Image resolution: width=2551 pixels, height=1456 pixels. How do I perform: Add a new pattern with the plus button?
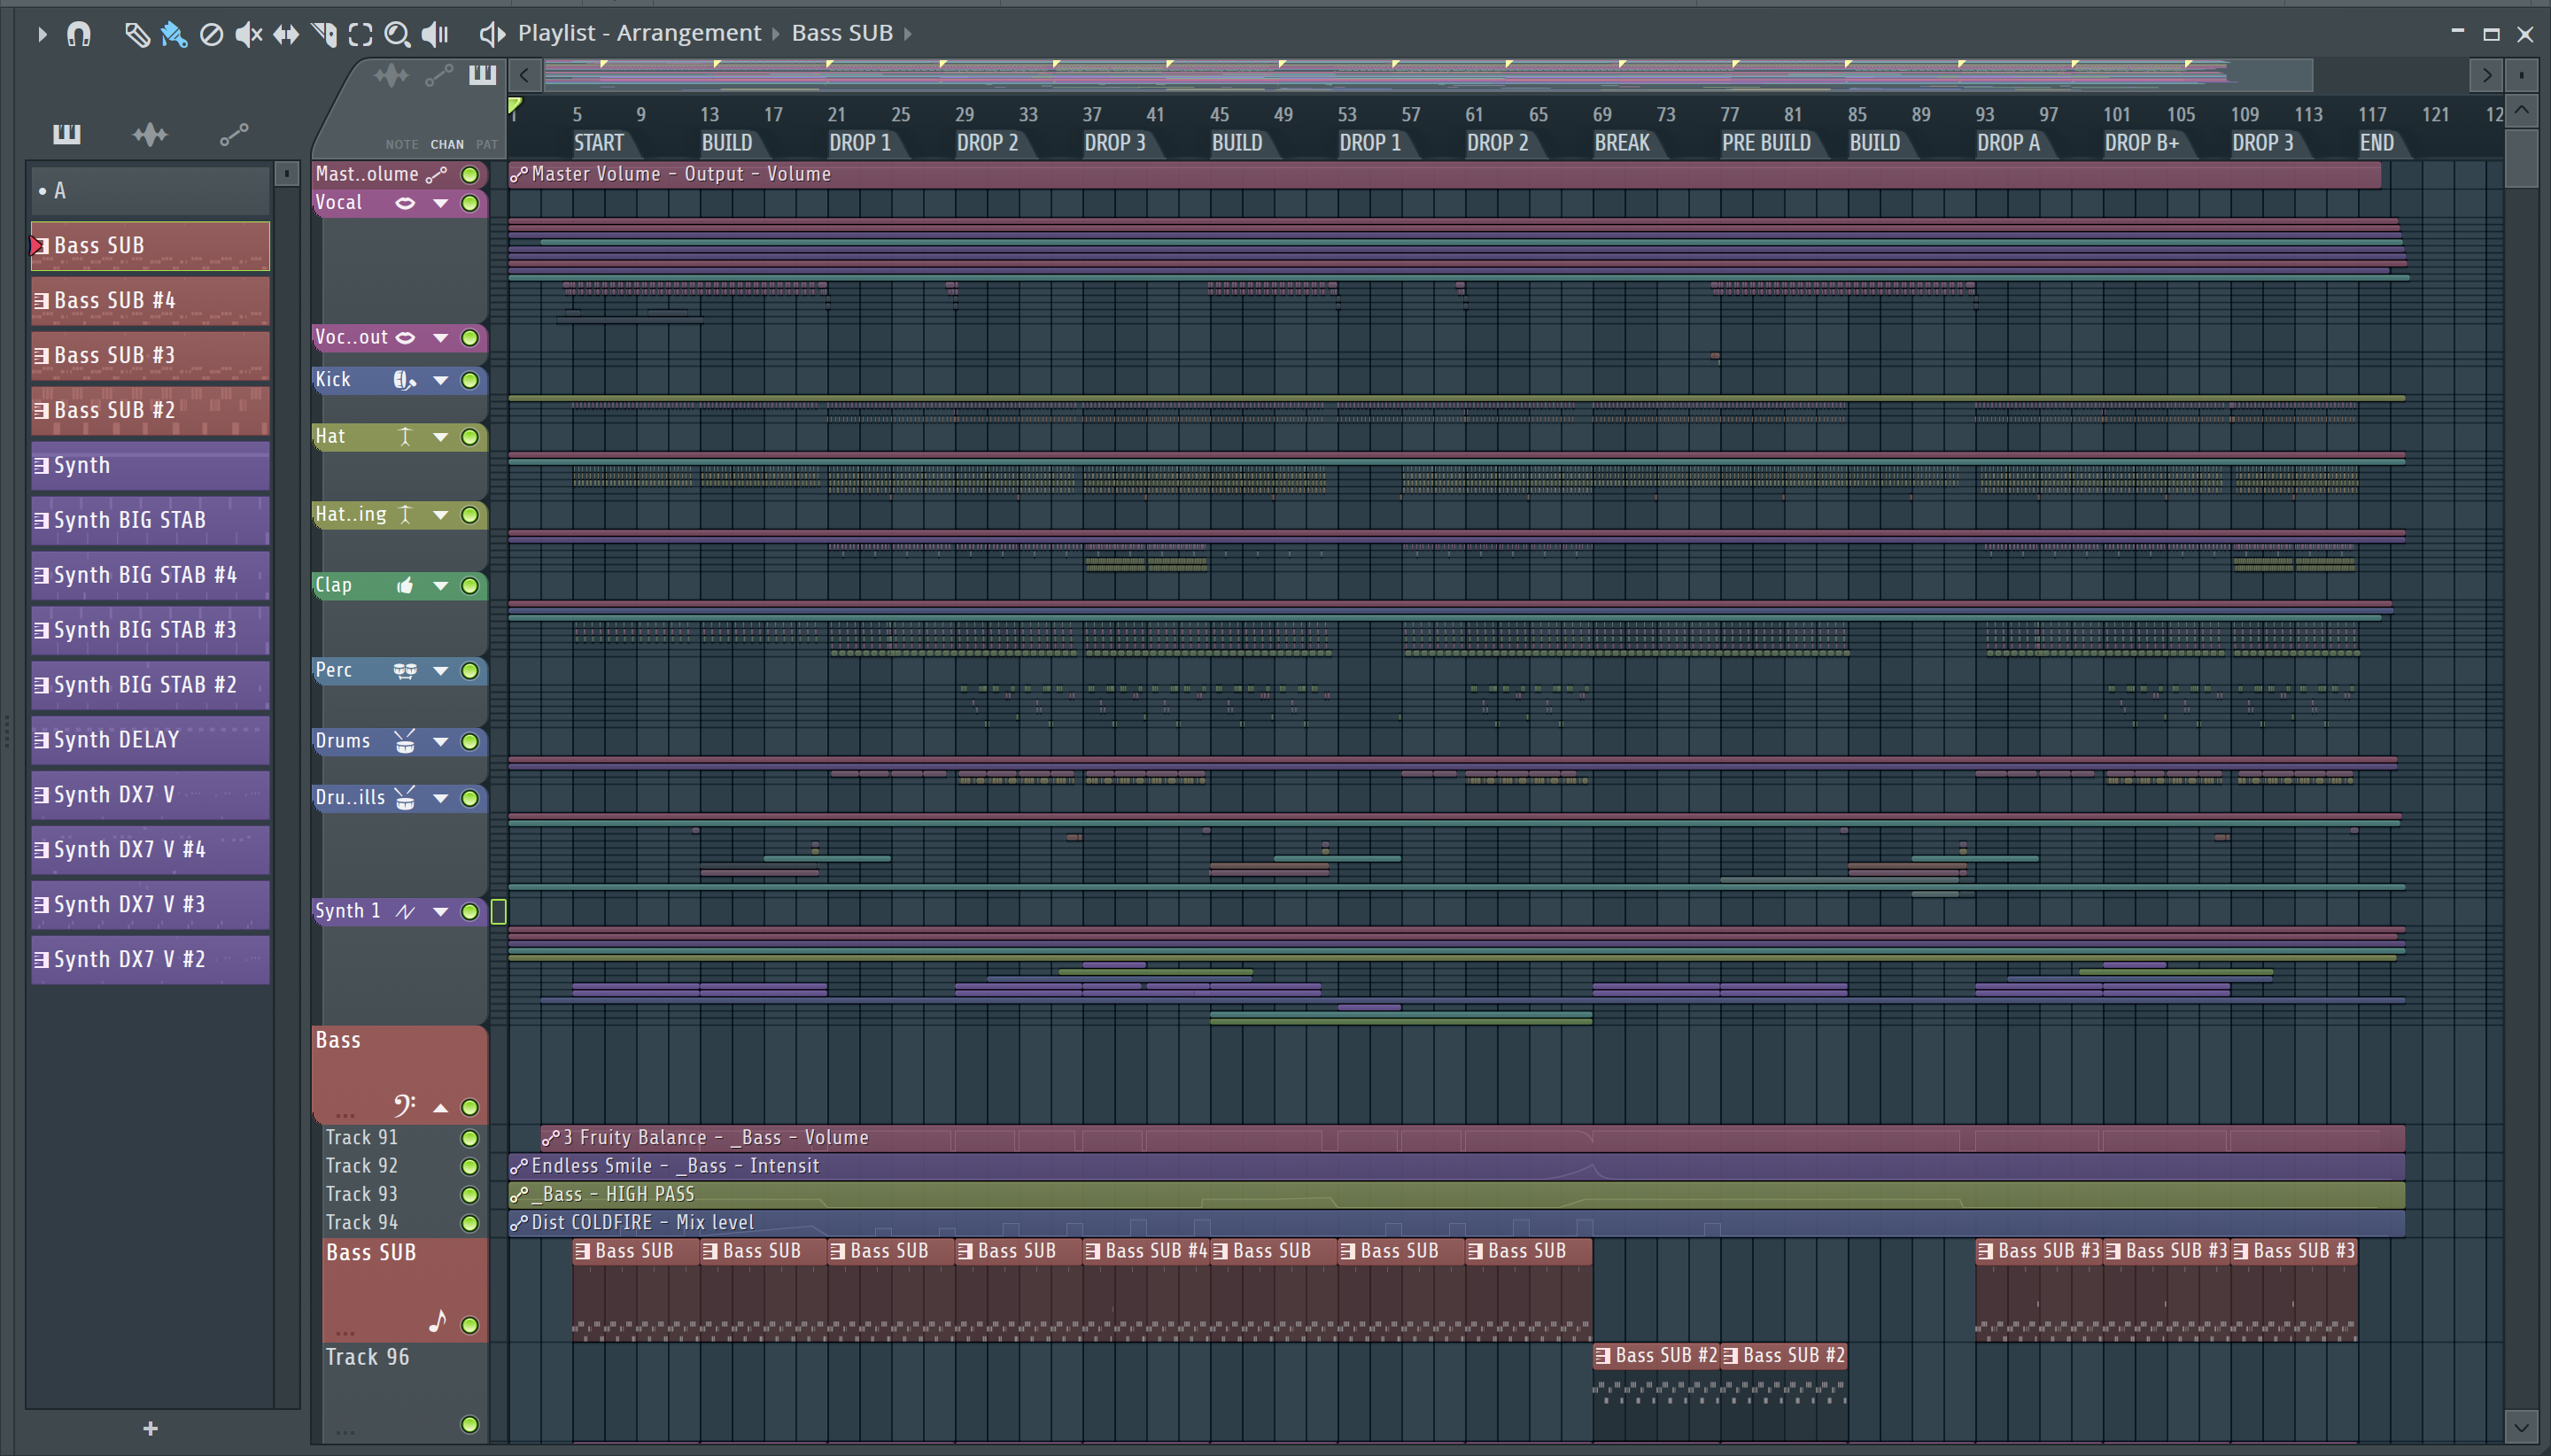click(150, 1428)
